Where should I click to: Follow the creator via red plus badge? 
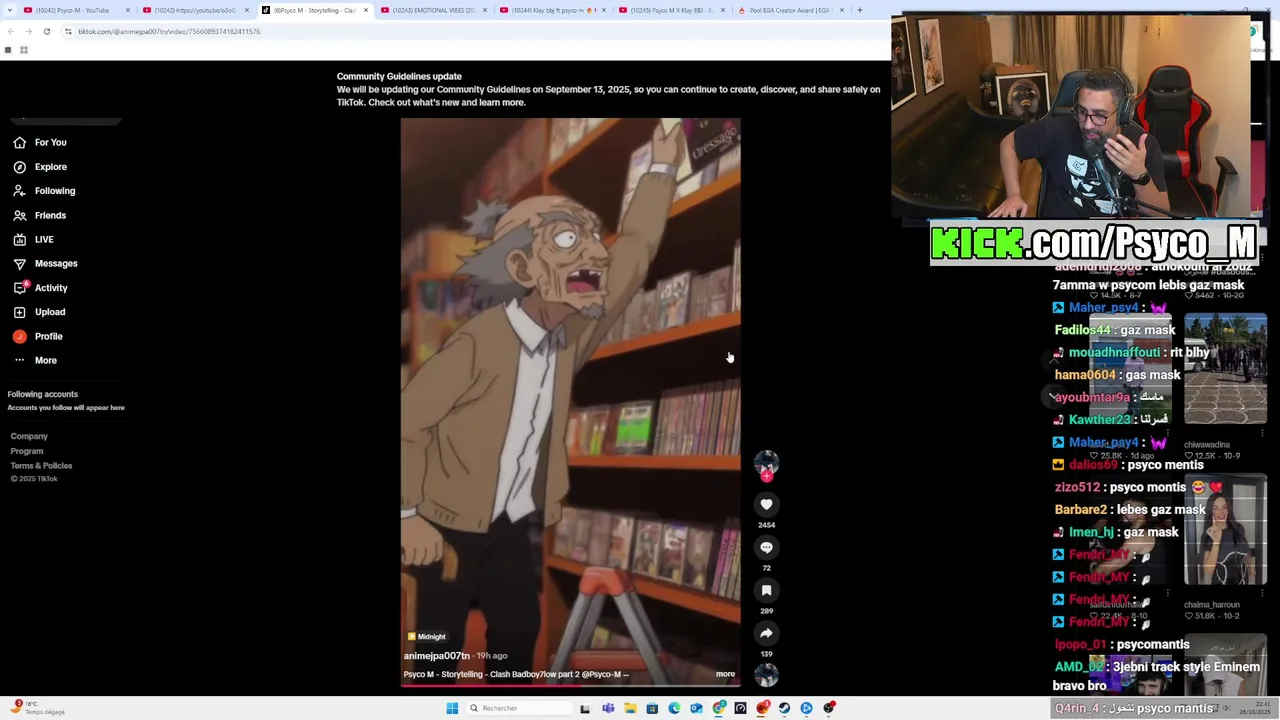tap(767, 477)
